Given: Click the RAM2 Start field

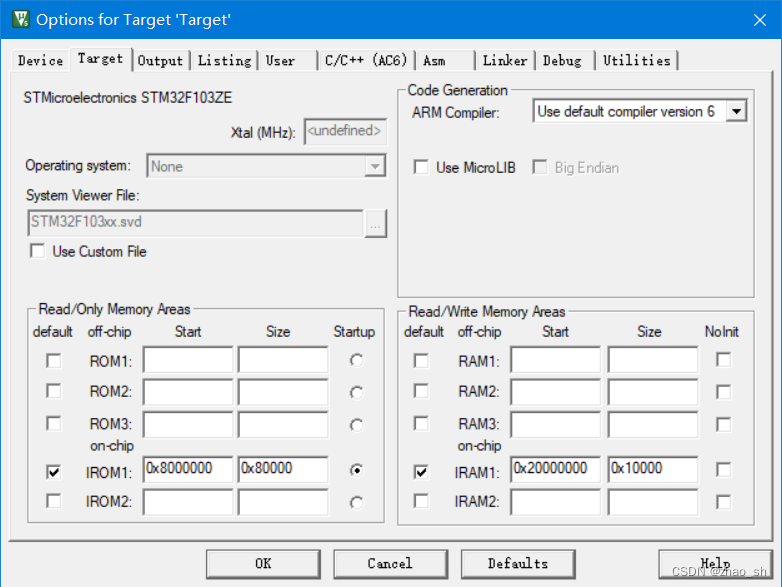Looking at the screenshot, I should (x=556, y=391).
